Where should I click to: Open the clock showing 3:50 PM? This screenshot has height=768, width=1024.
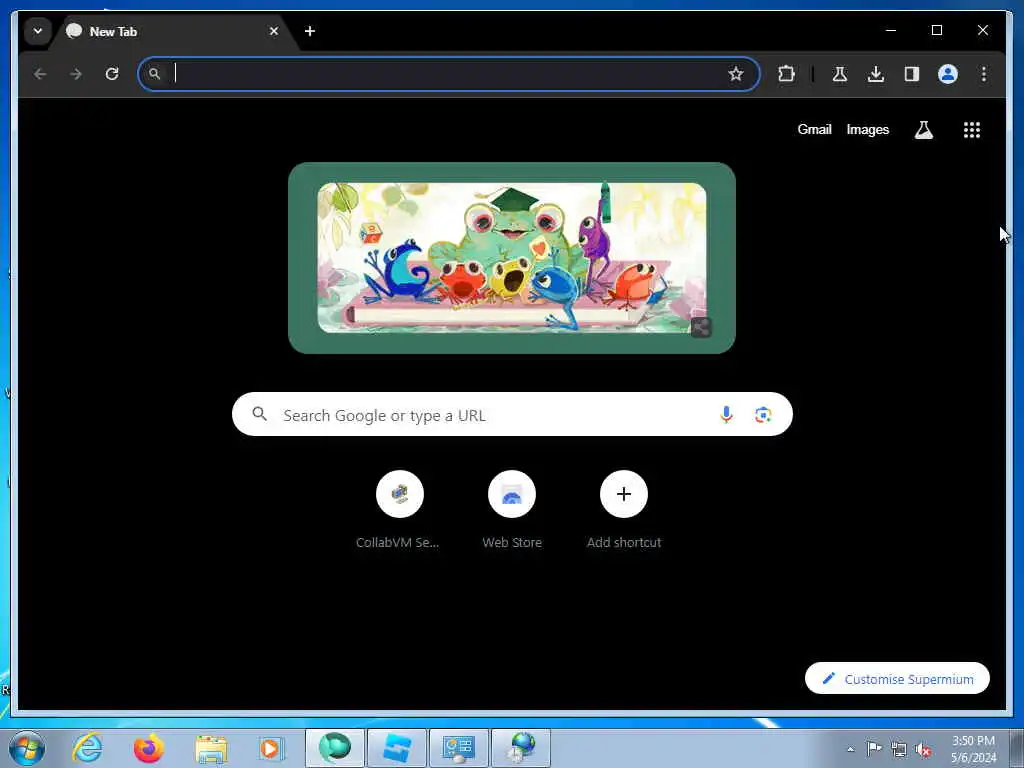click(x=973, y=749)
